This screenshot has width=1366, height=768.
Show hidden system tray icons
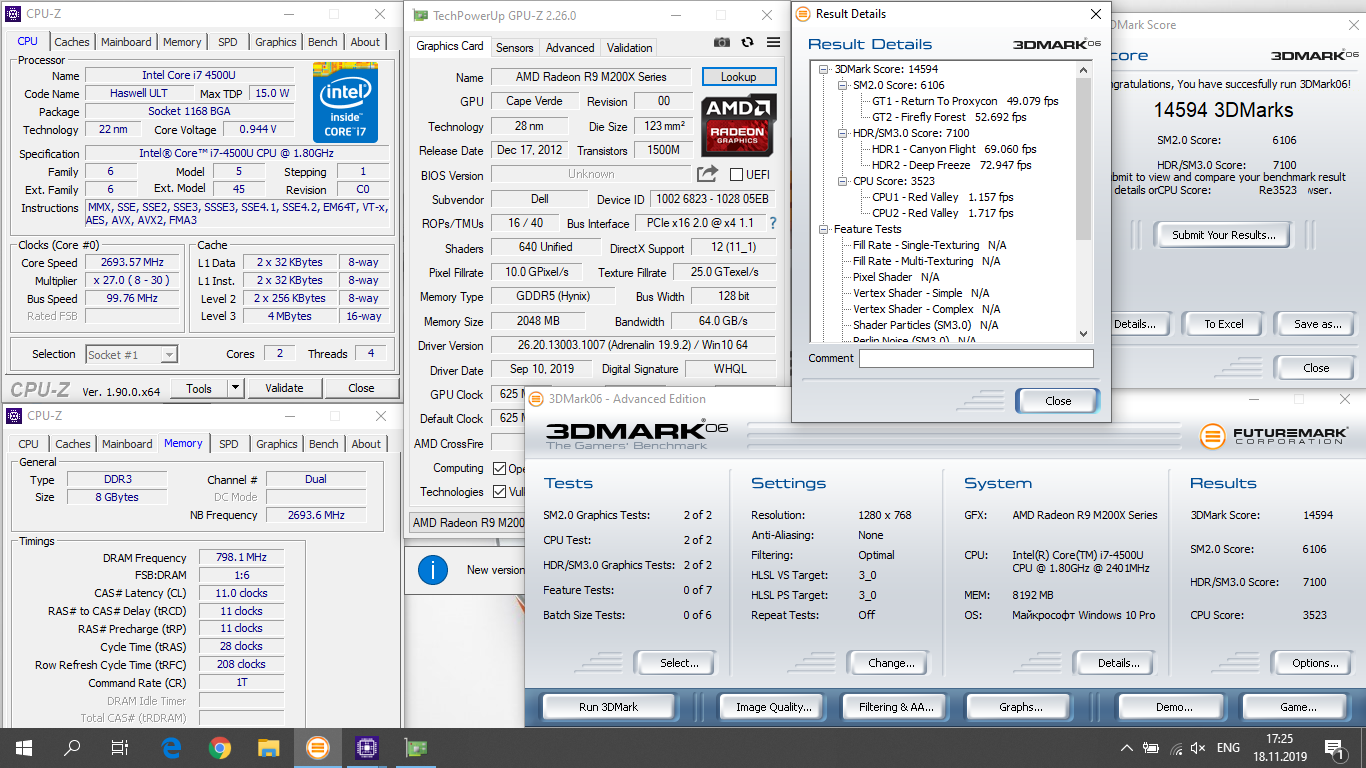click(1128, 748)
